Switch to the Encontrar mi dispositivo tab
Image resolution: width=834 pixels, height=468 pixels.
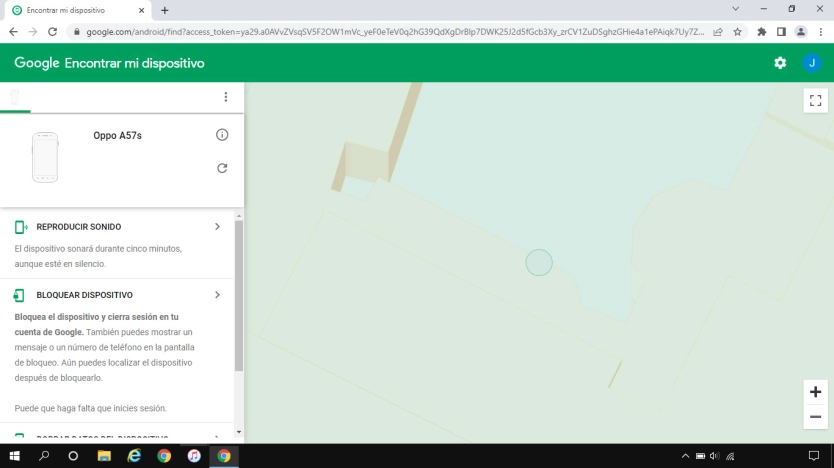[78, 11]
